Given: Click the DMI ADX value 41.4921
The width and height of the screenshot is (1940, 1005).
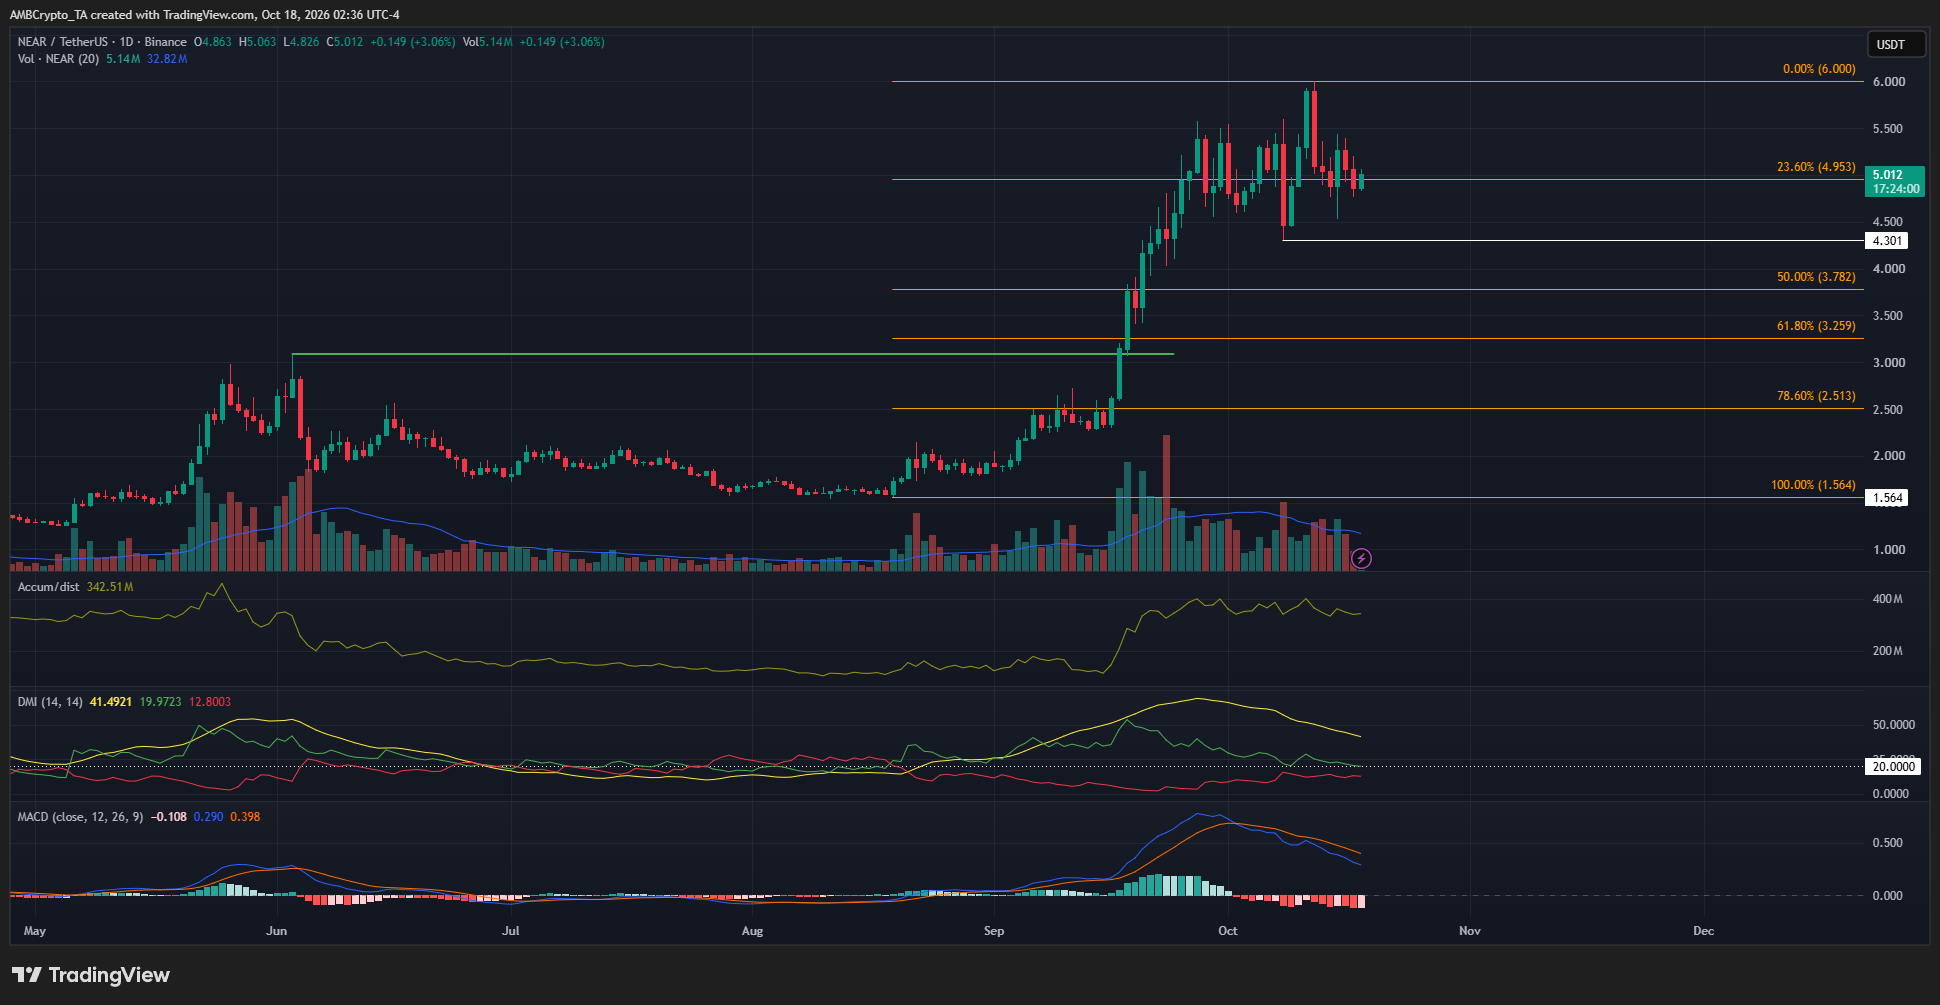Looking at the screenshot, I should pyautogui.click(x=111, y=702).
